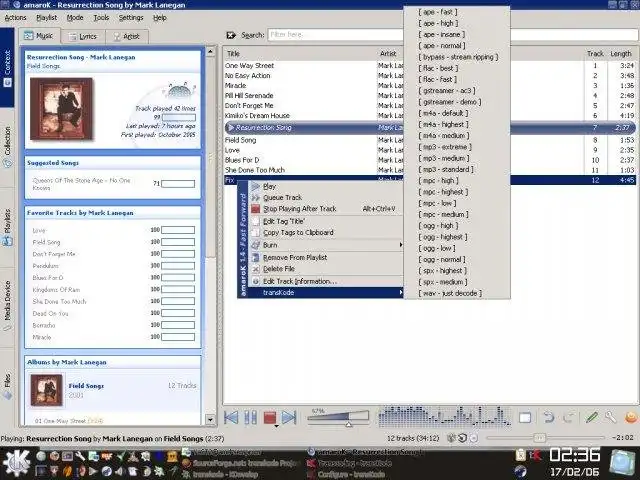Image resolution: width=640 pixels, height=480 pixels.
Task: Sort playlist by the Title column header
Action: point(300,53)
